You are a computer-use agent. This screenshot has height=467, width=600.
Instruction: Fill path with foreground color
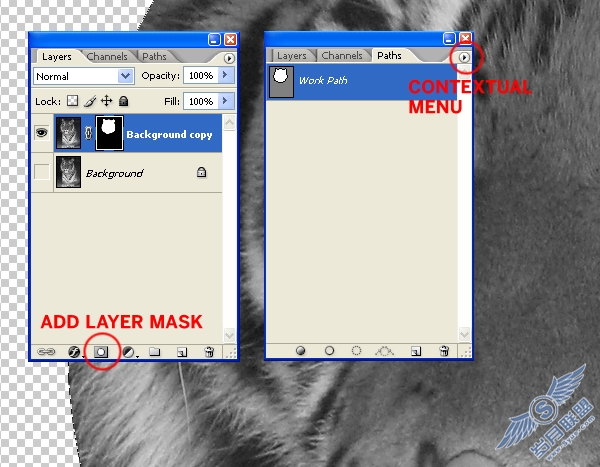(301, 350)
